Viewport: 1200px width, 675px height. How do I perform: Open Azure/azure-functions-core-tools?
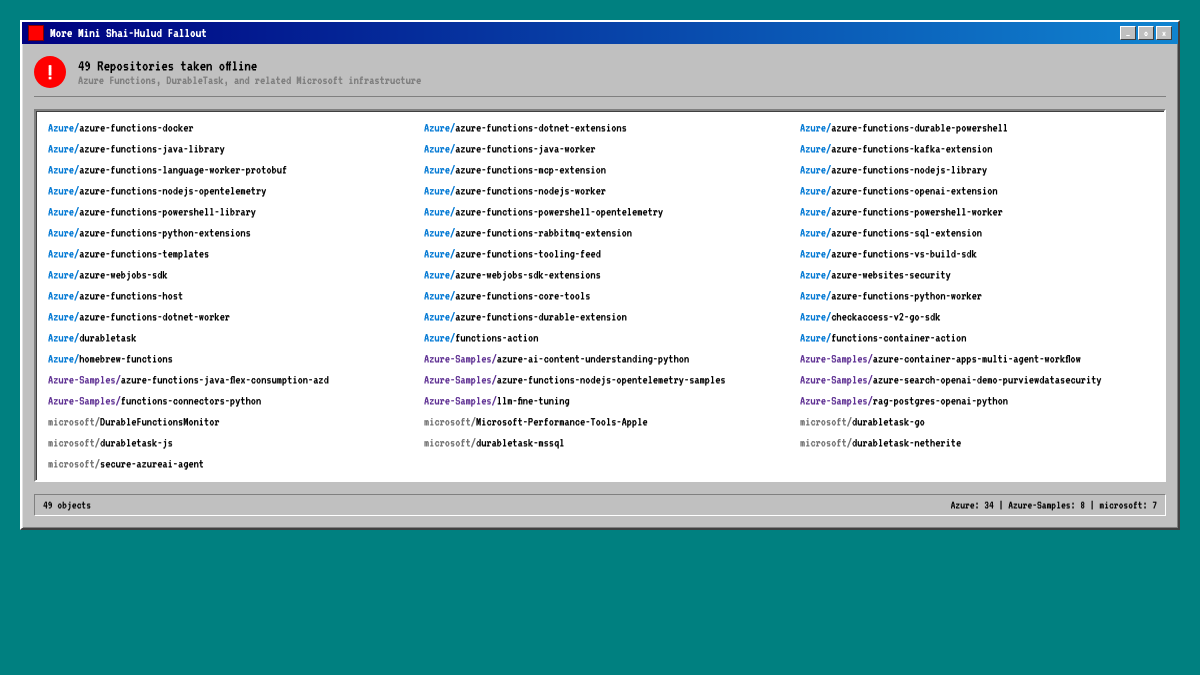coord(507,296)
